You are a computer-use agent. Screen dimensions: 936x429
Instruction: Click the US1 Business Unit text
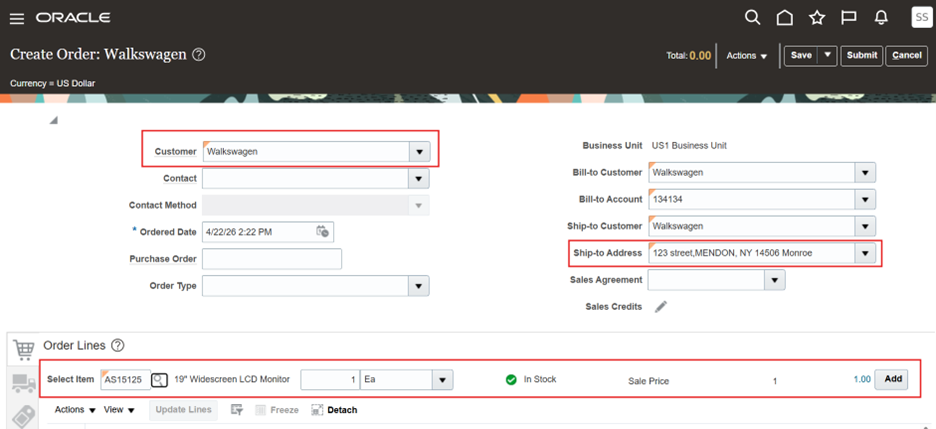tap(689, 146)
